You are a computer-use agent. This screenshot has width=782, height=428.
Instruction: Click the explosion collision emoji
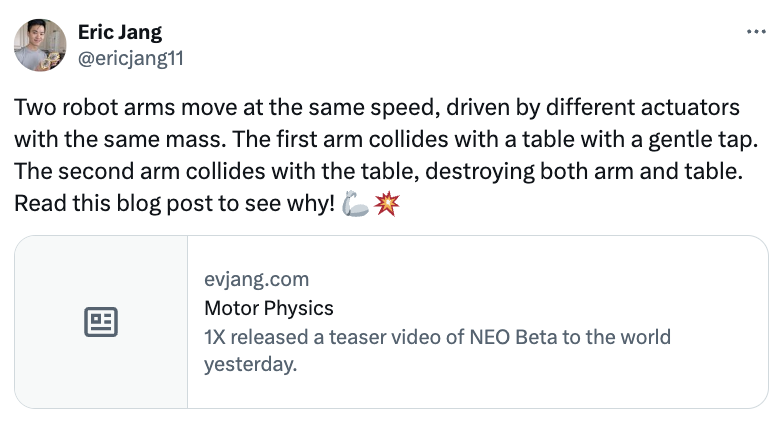[x=385, y=205]
